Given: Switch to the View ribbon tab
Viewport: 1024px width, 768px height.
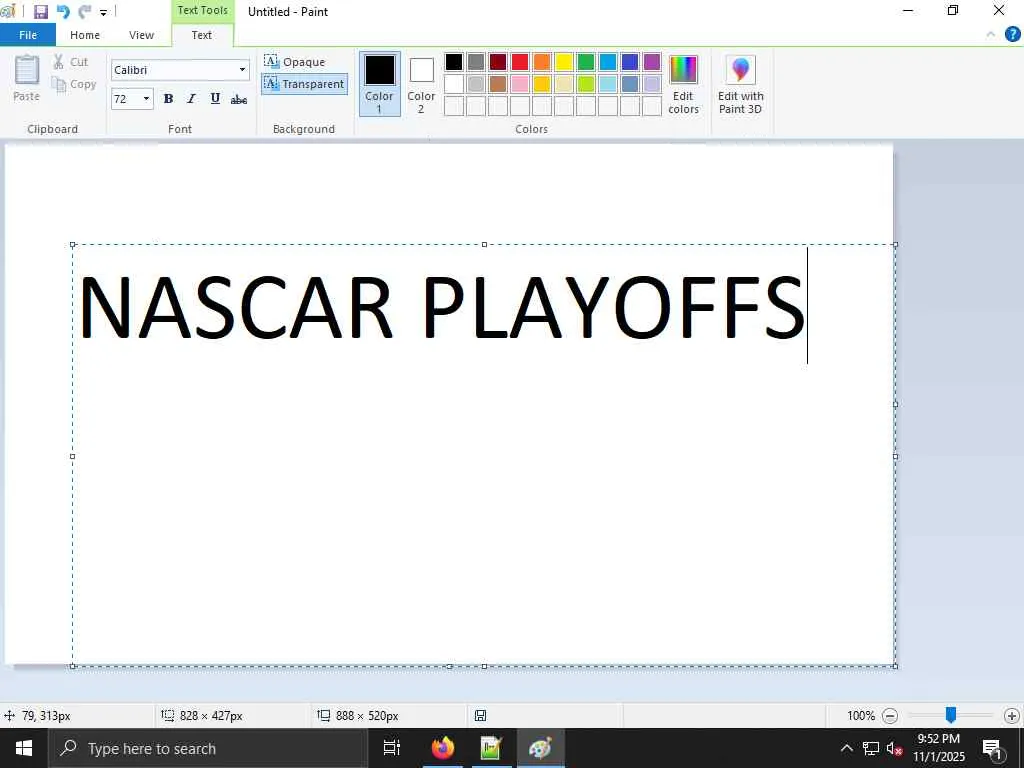Looking at the screenshot, I should (141, 35).
